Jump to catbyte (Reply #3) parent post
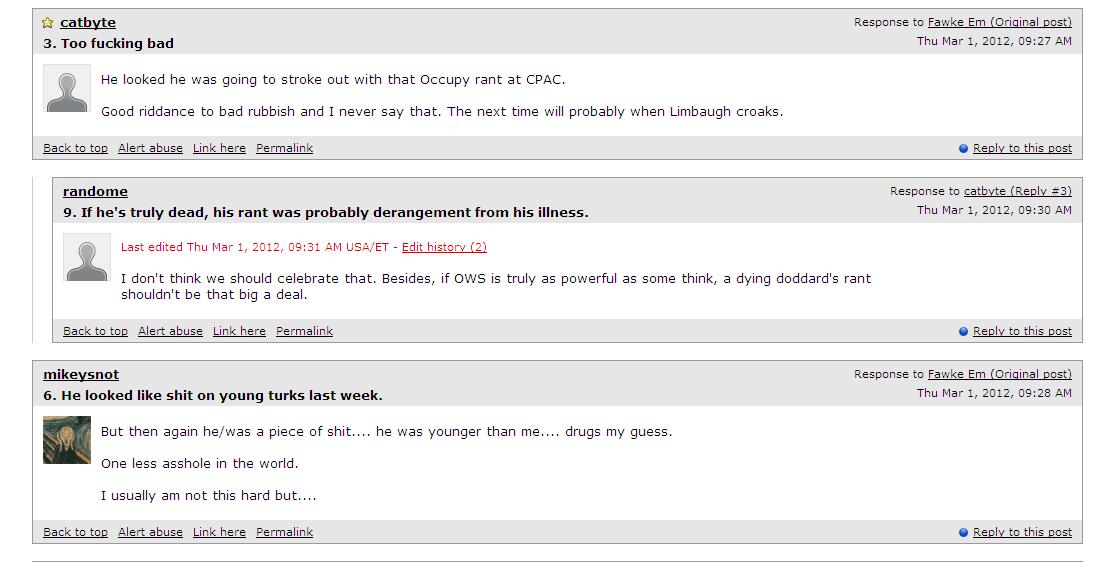1109x562 pixels. click(1017, 191)
